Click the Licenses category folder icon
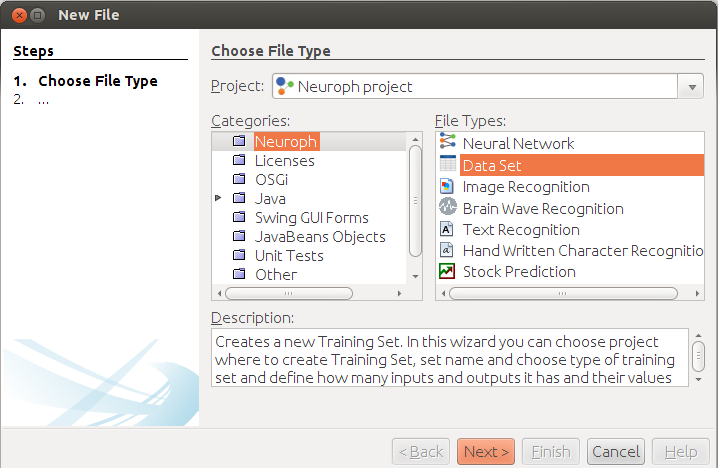This screenshot has height=468, width=718. pyautogui.click(x=239, y=161)
